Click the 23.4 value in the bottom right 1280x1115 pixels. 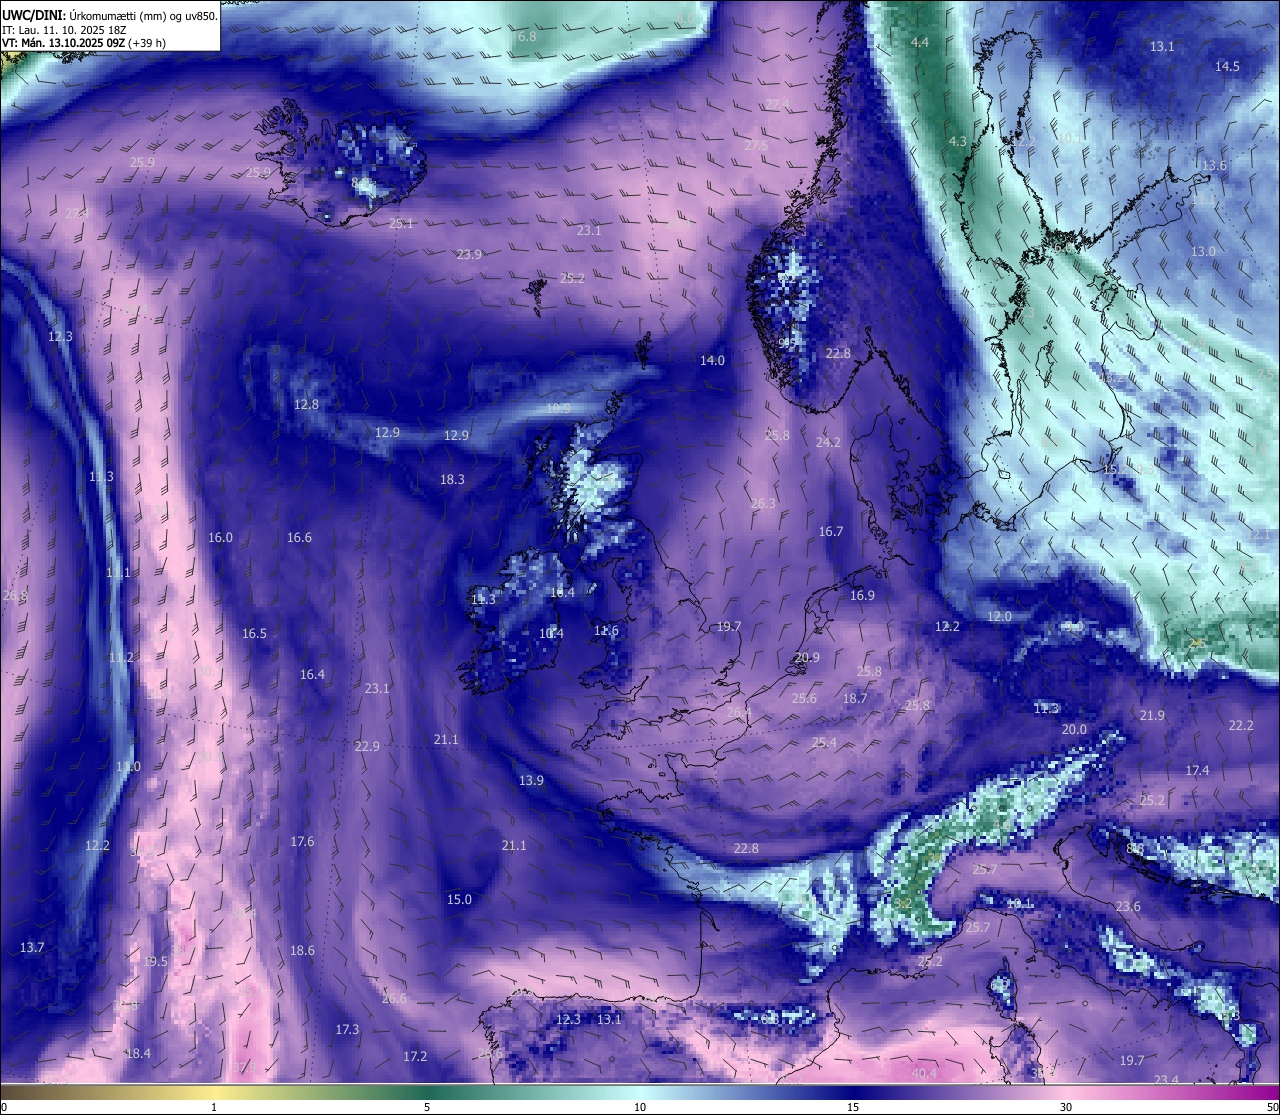click(1166, 1079)
